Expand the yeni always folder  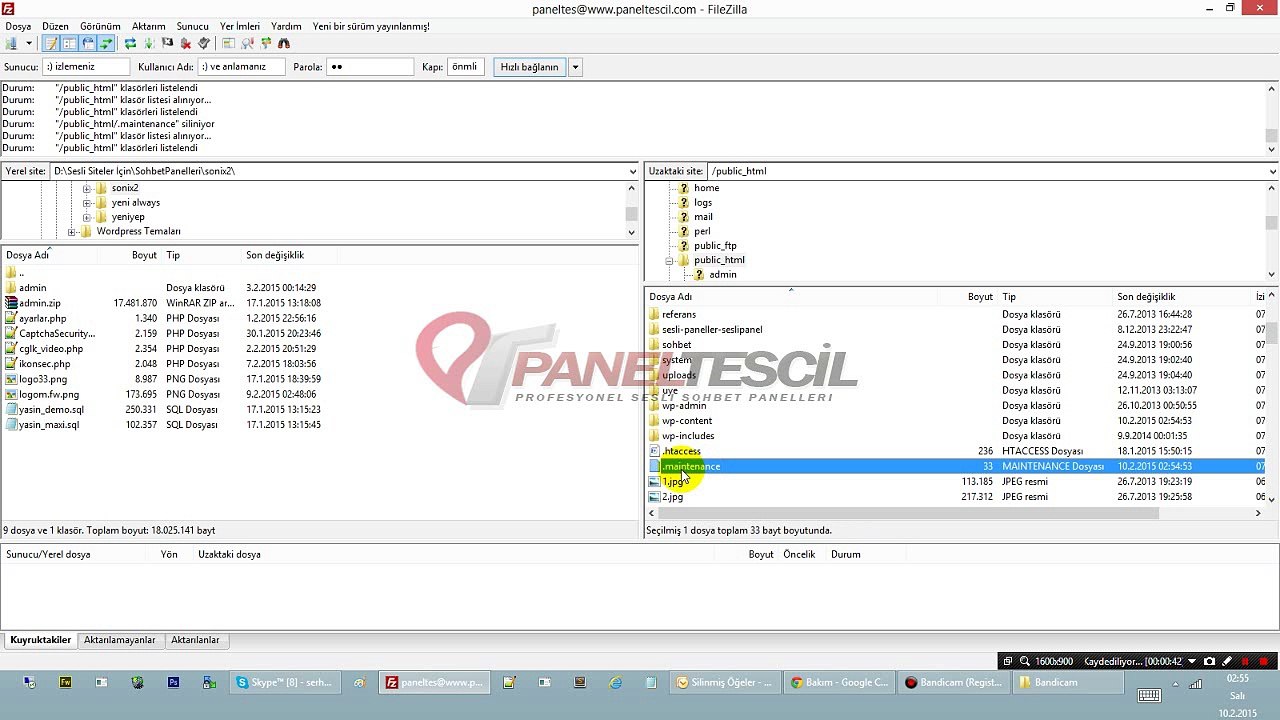tap(86, 203)
